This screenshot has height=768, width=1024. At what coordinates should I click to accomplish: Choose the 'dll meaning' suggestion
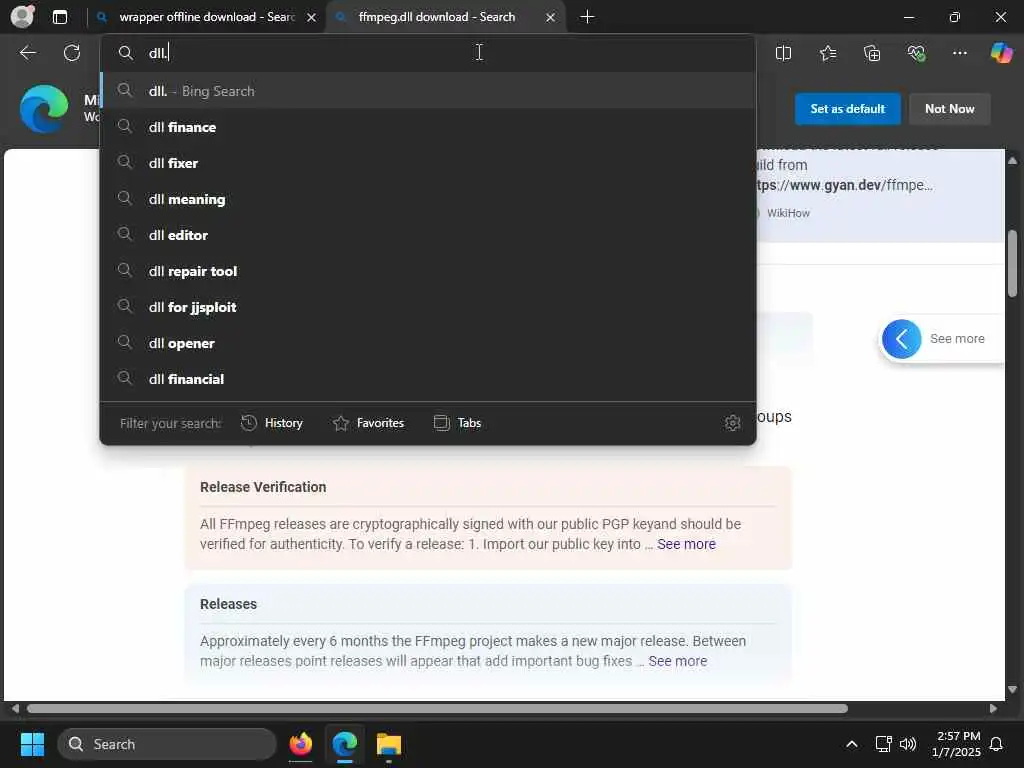(428, 199)
